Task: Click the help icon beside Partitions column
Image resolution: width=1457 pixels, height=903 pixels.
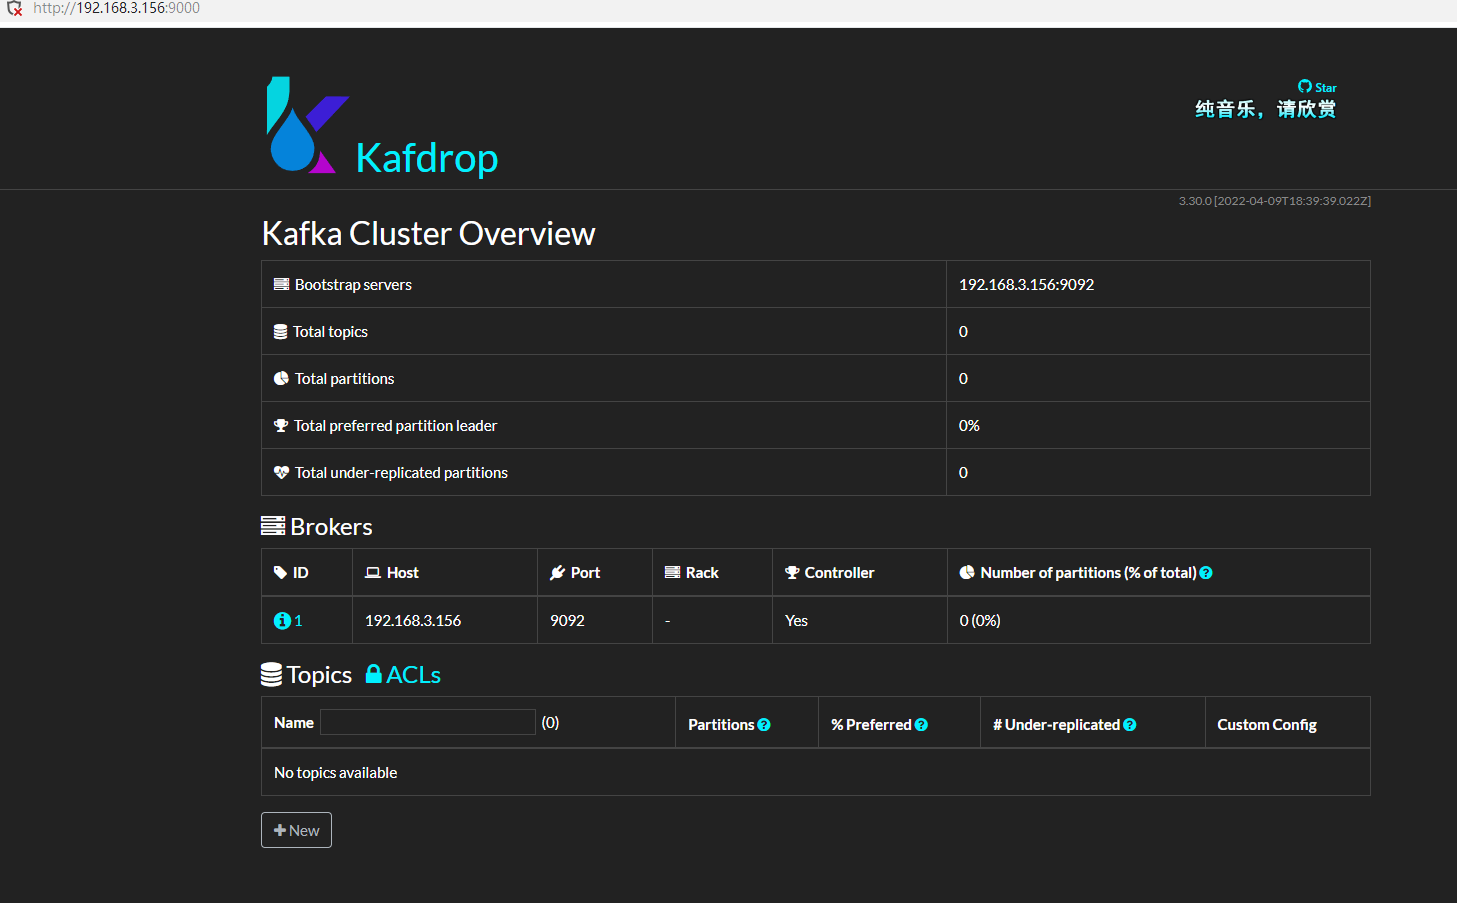Action: pos(764,725)
